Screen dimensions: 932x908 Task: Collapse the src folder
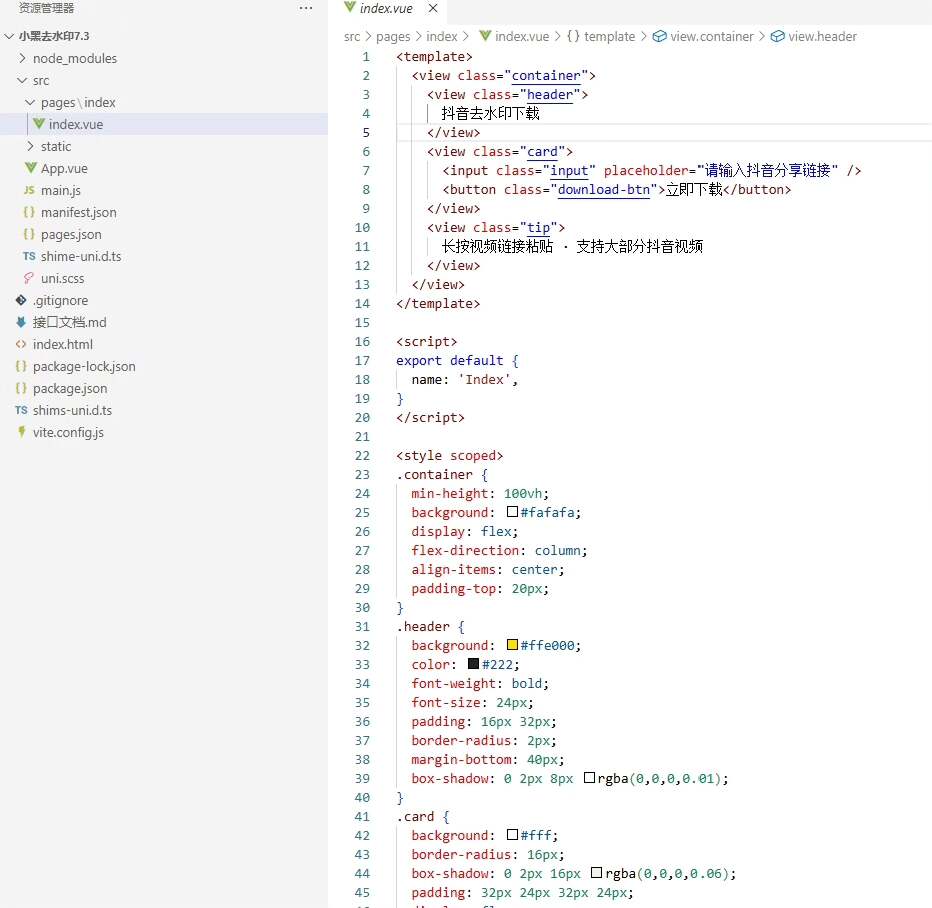point(22,80)
